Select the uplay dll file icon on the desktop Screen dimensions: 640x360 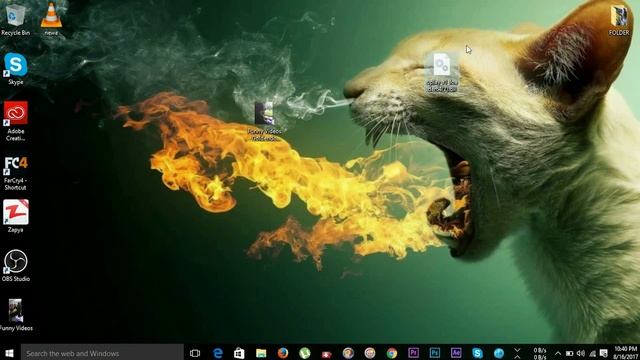(442, 72)
